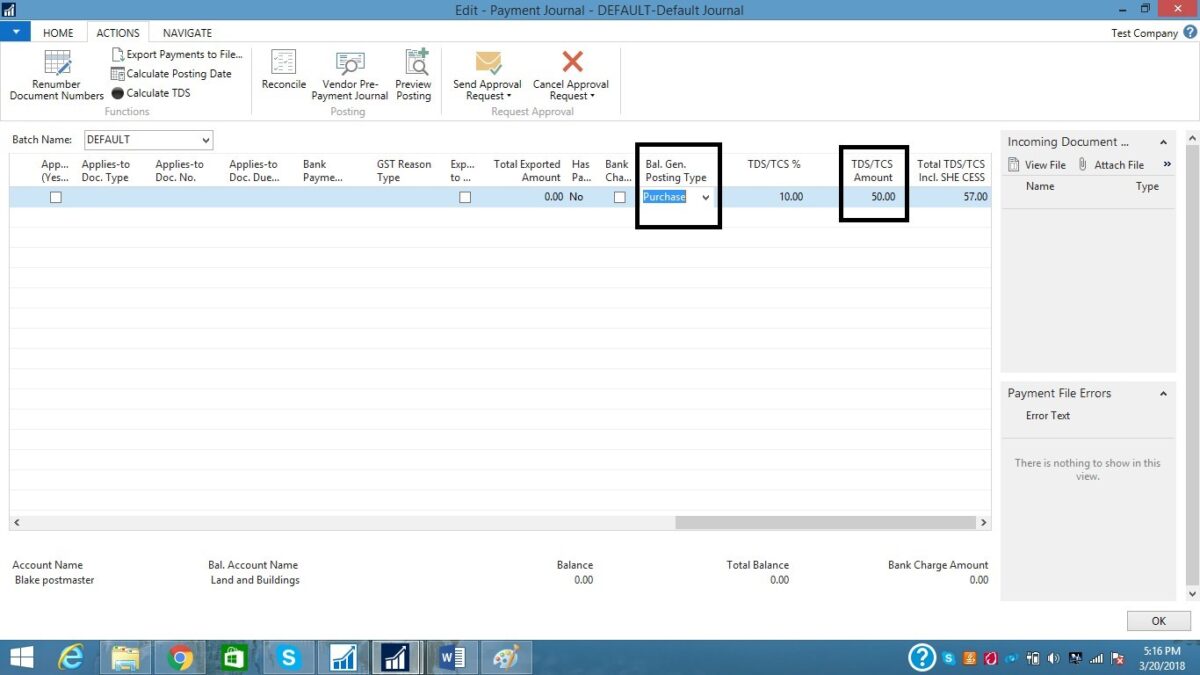
Task: Click the Renumber Document Numbers icon
Action: 57,63
